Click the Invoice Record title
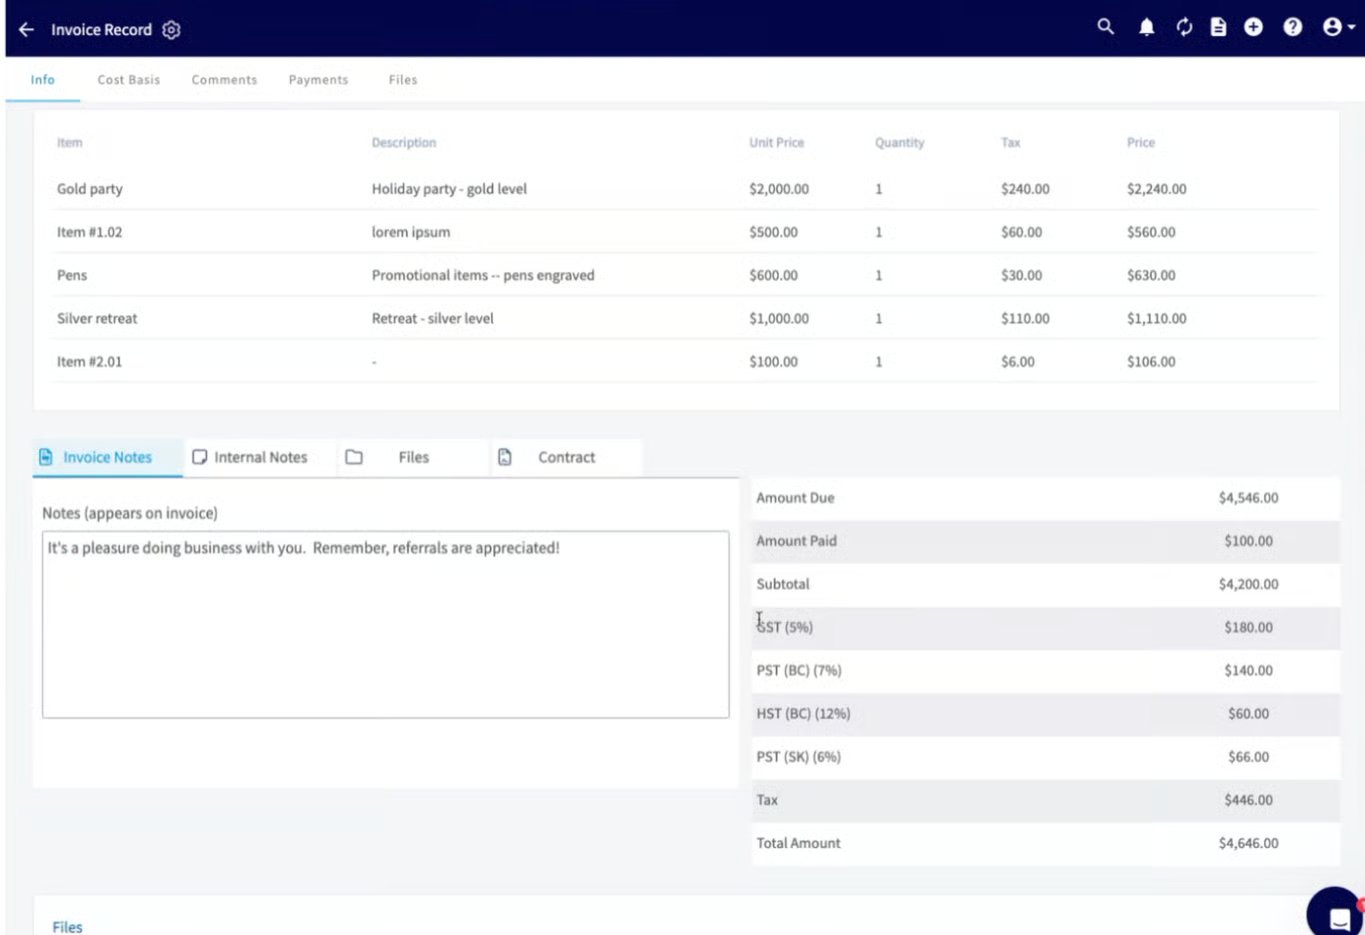The image size is (1365, 935). tap(101, 30)
